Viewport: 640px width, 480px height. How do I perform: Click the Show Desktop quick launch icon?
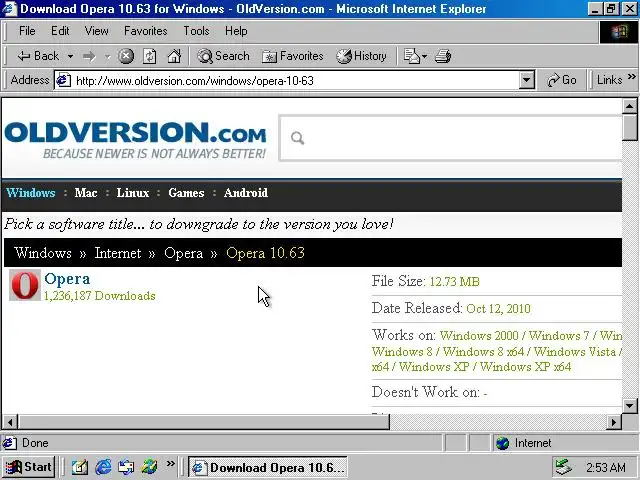click(x=80, y=467)
